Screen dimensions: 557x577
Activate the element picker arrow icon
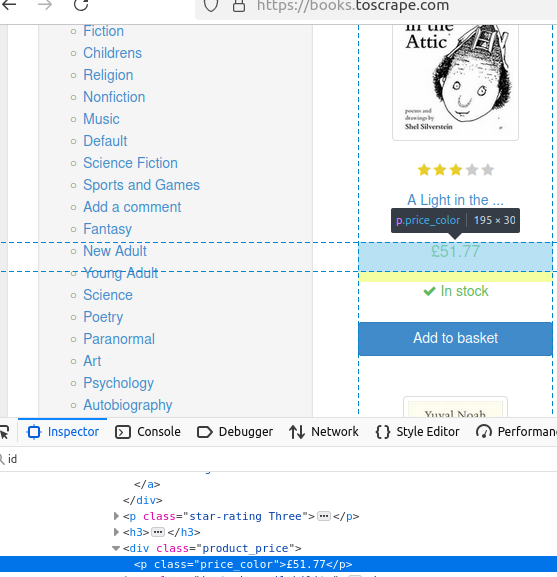click(x=4, y=432)
